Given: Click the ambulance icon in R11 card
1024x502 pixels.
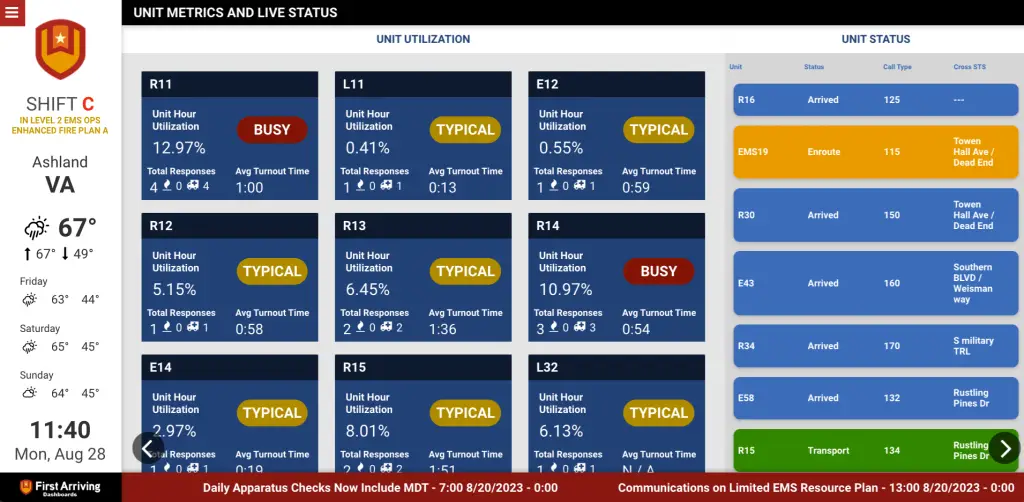Looking at the screenshot, I should pyautogui.click(x=192, y=186).
